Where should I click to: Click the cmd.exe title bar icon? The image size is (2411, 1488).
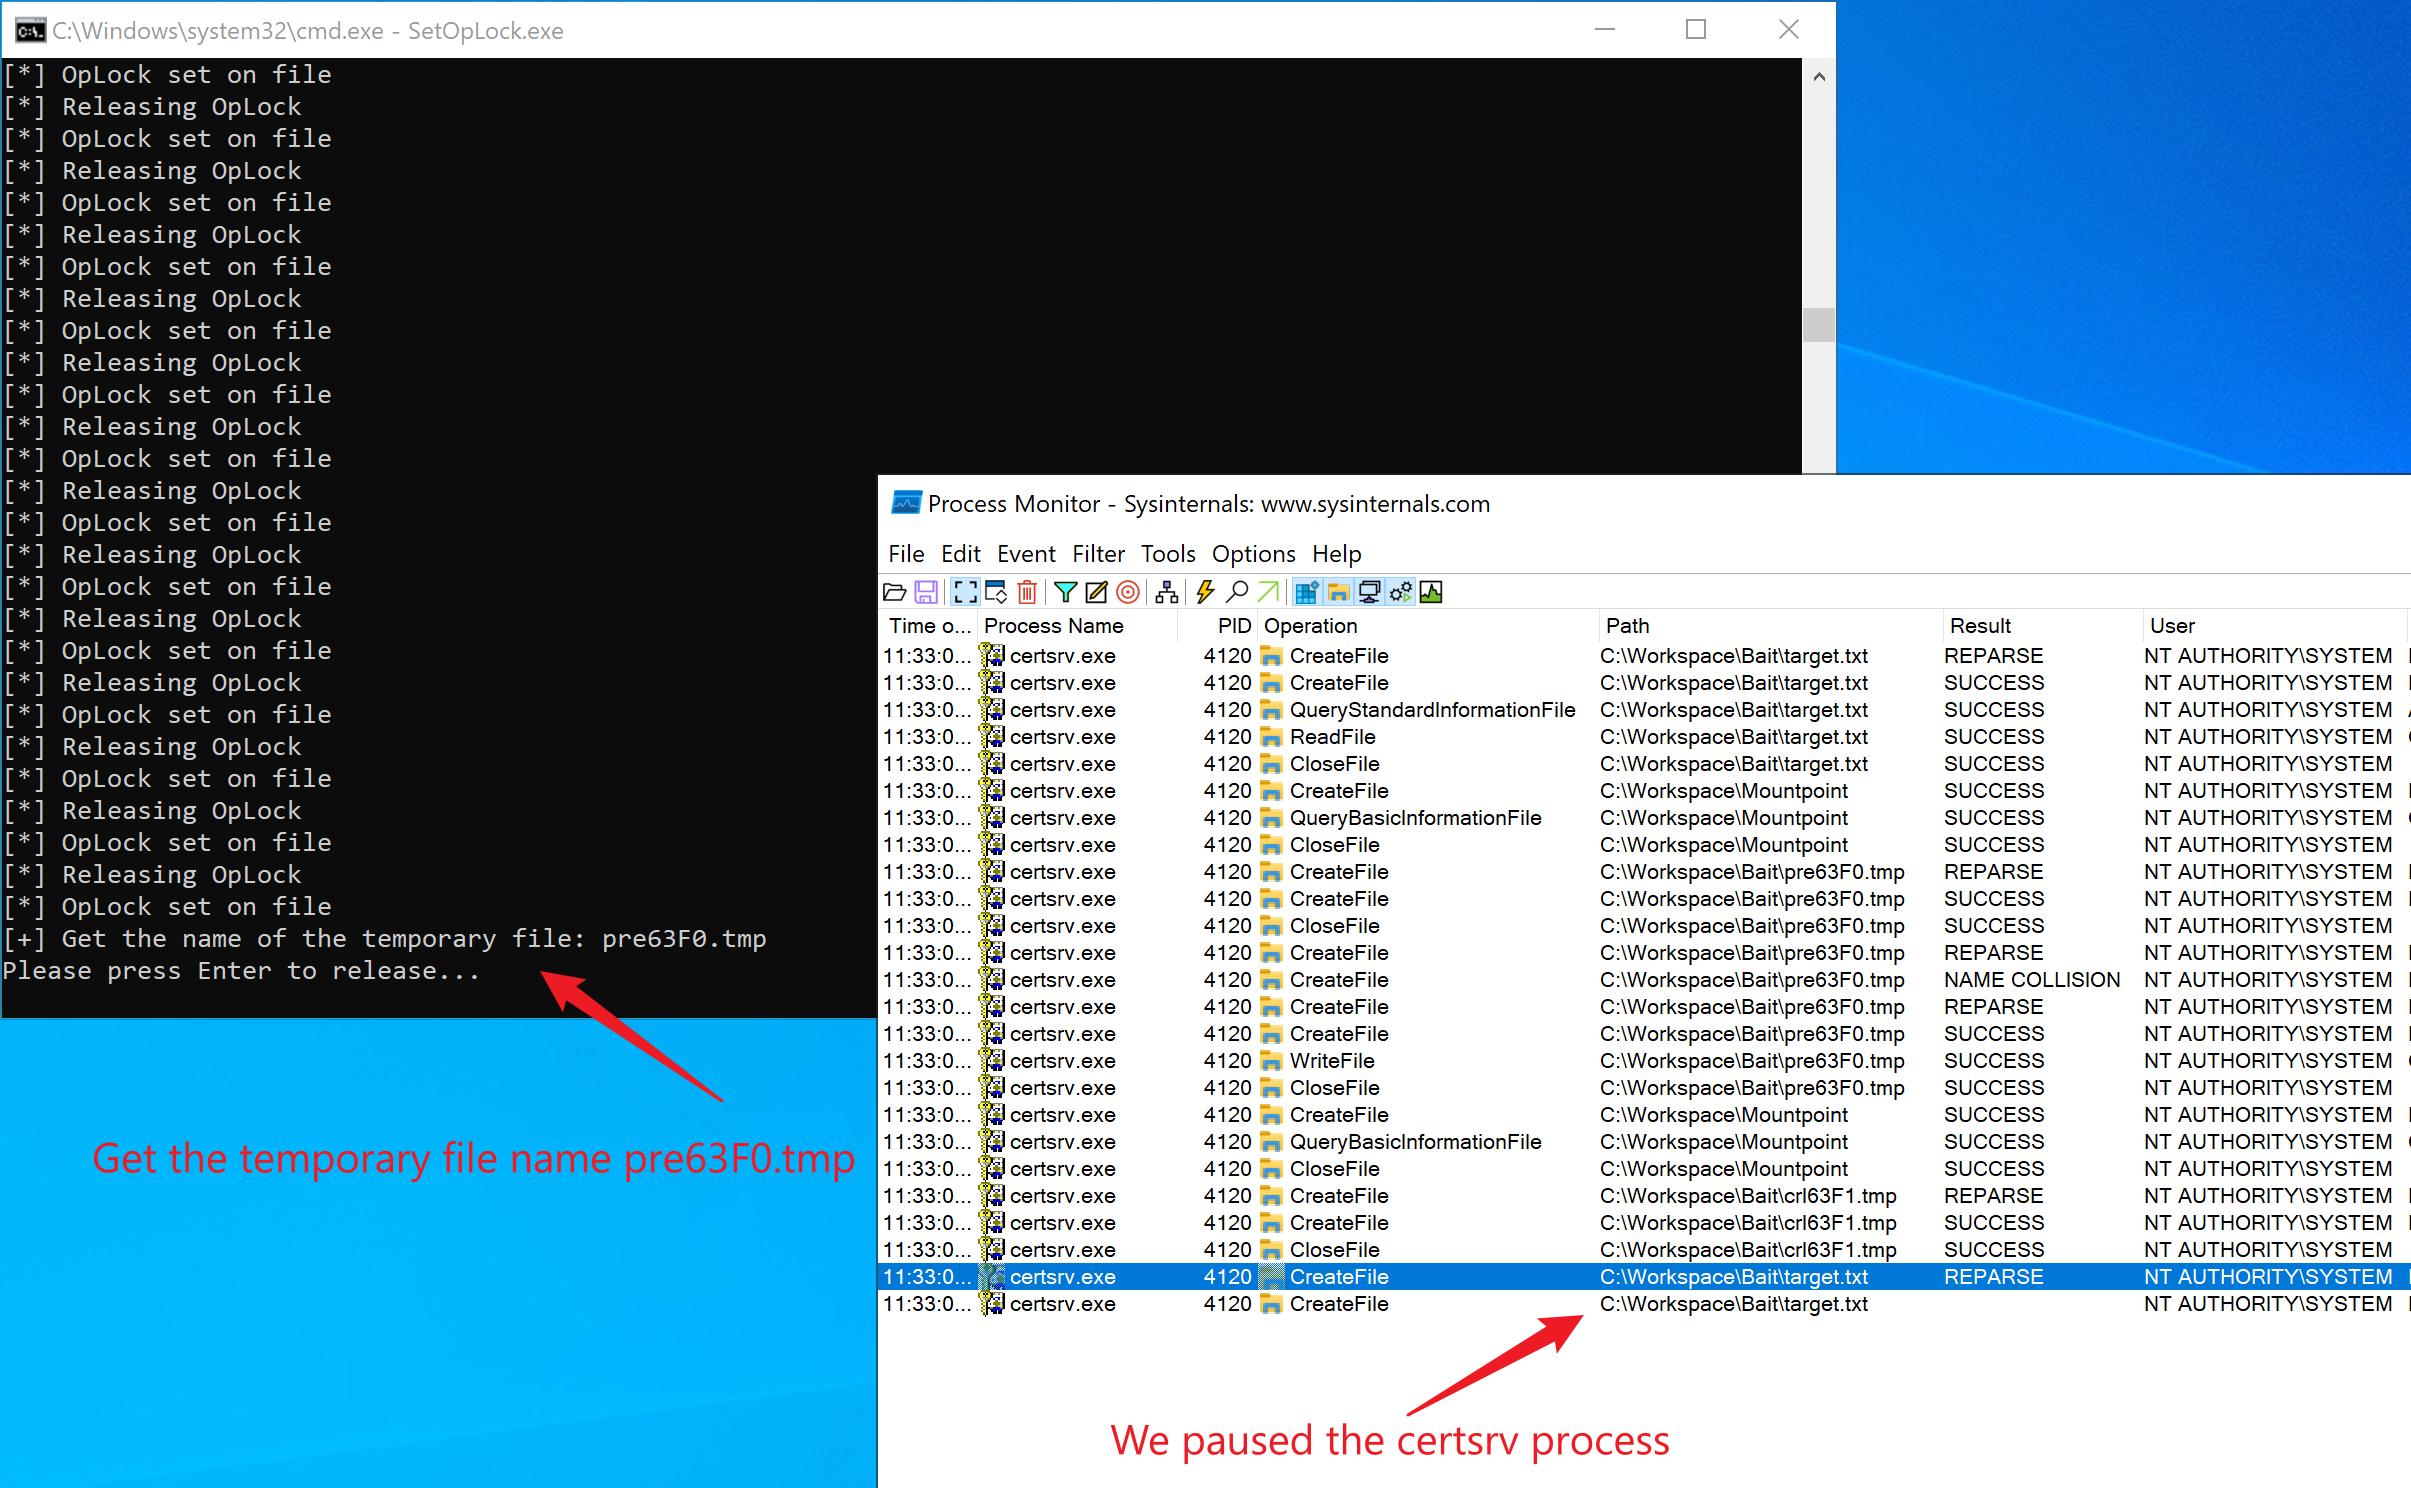pyautogui.click(x=30, y=30)
